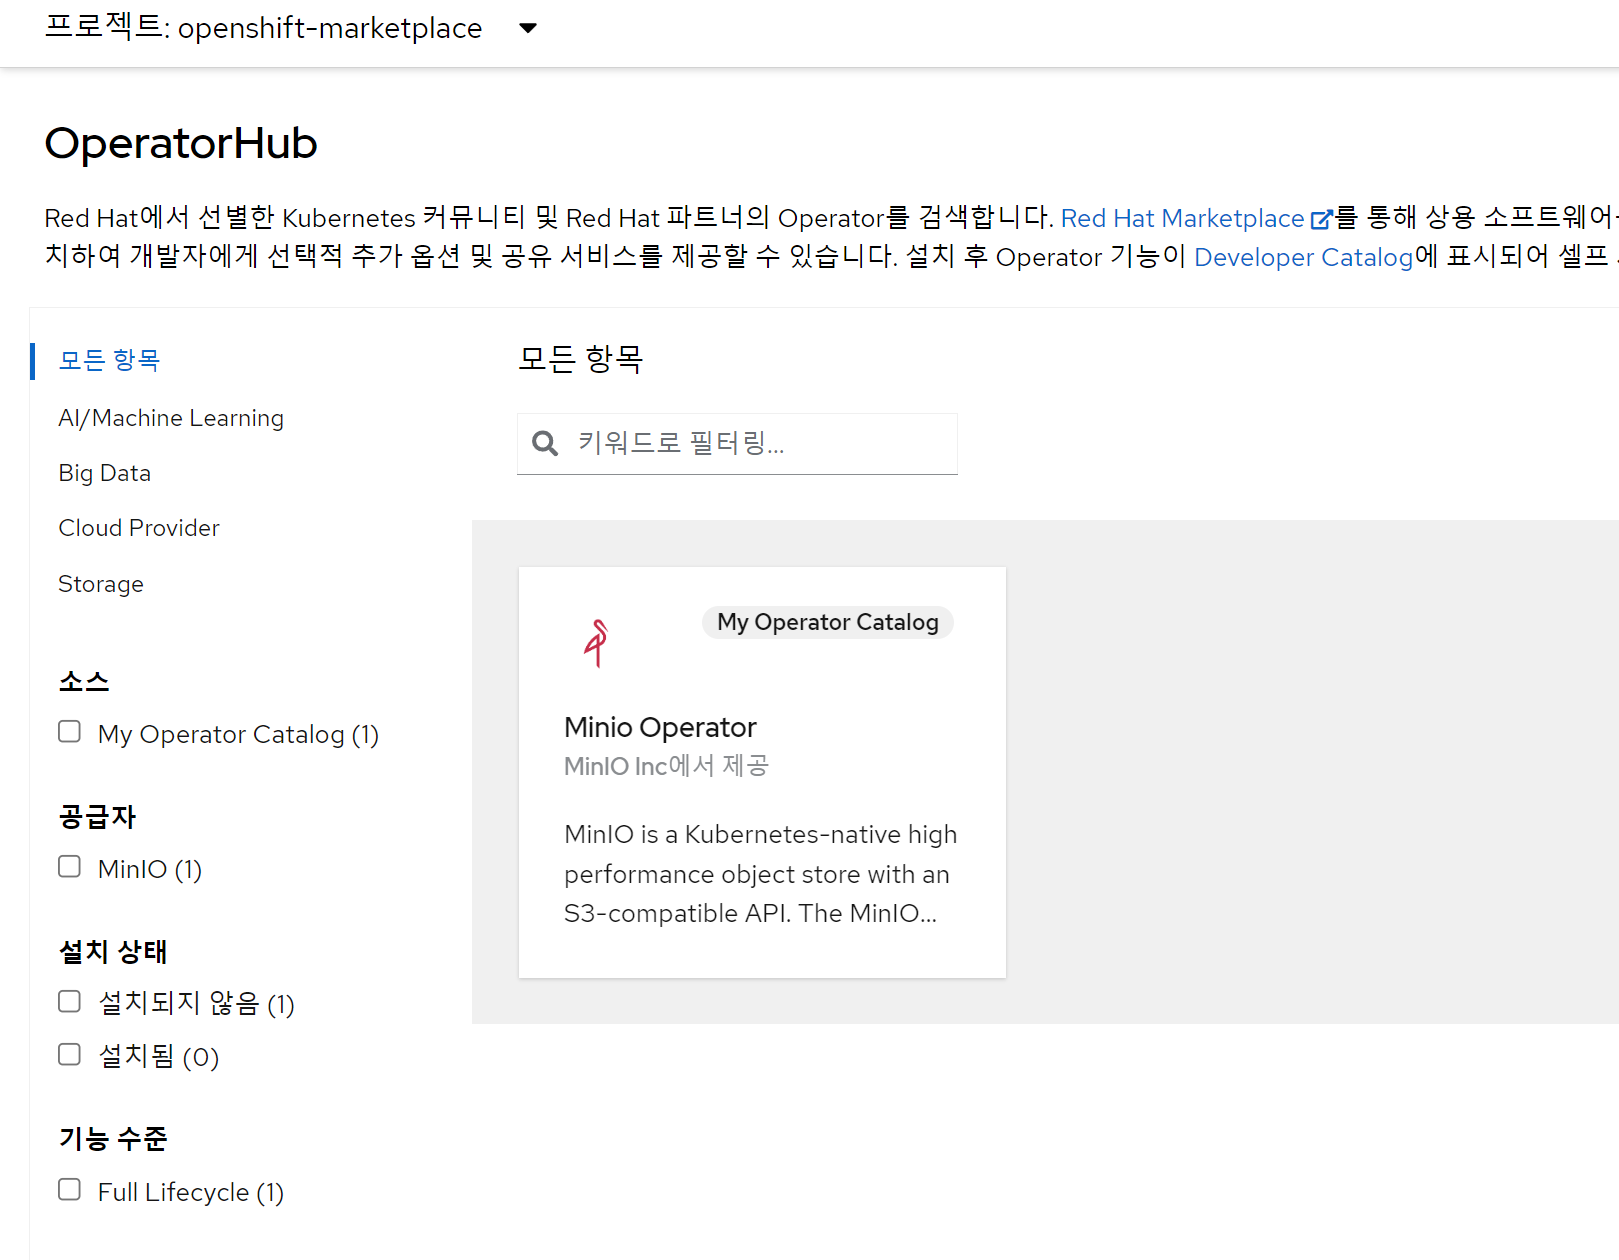Check the My Operator Catalog source checkbox
The width and height of the screenshot is (1619, 1260).
click(69, 732)
